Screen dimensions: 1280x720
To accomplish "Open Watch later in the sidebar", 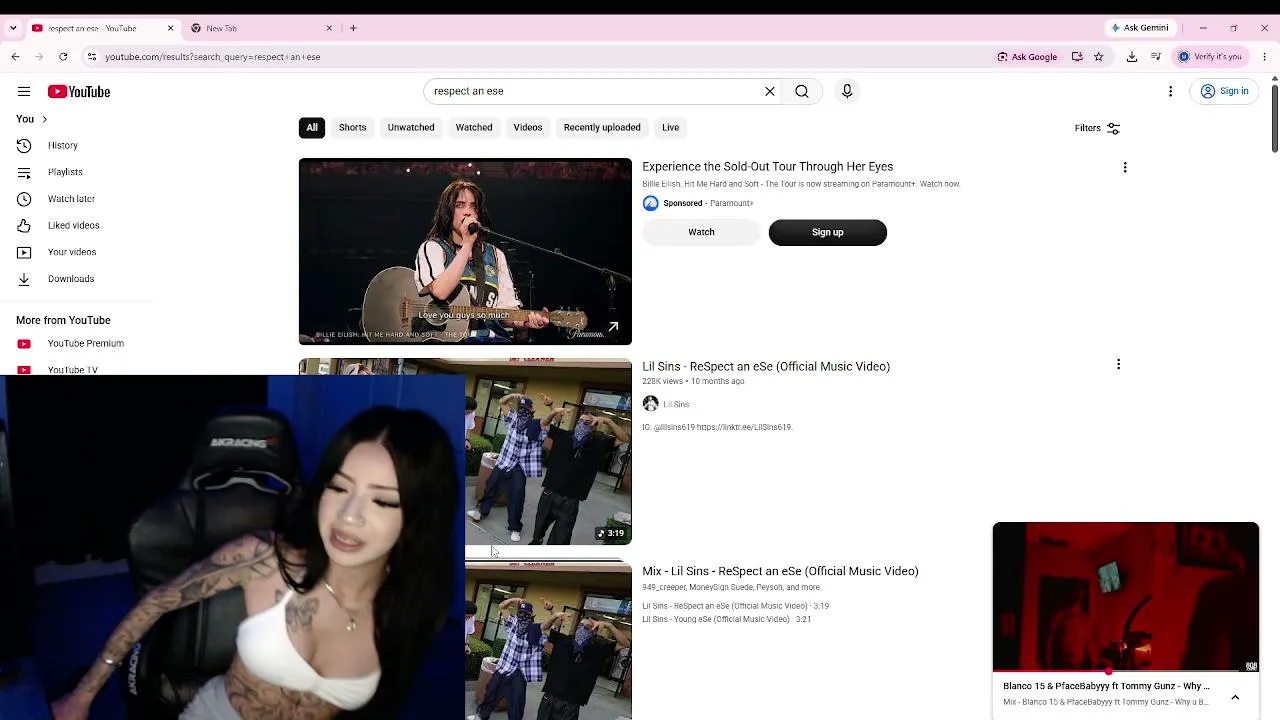I will tap(71, 199).
